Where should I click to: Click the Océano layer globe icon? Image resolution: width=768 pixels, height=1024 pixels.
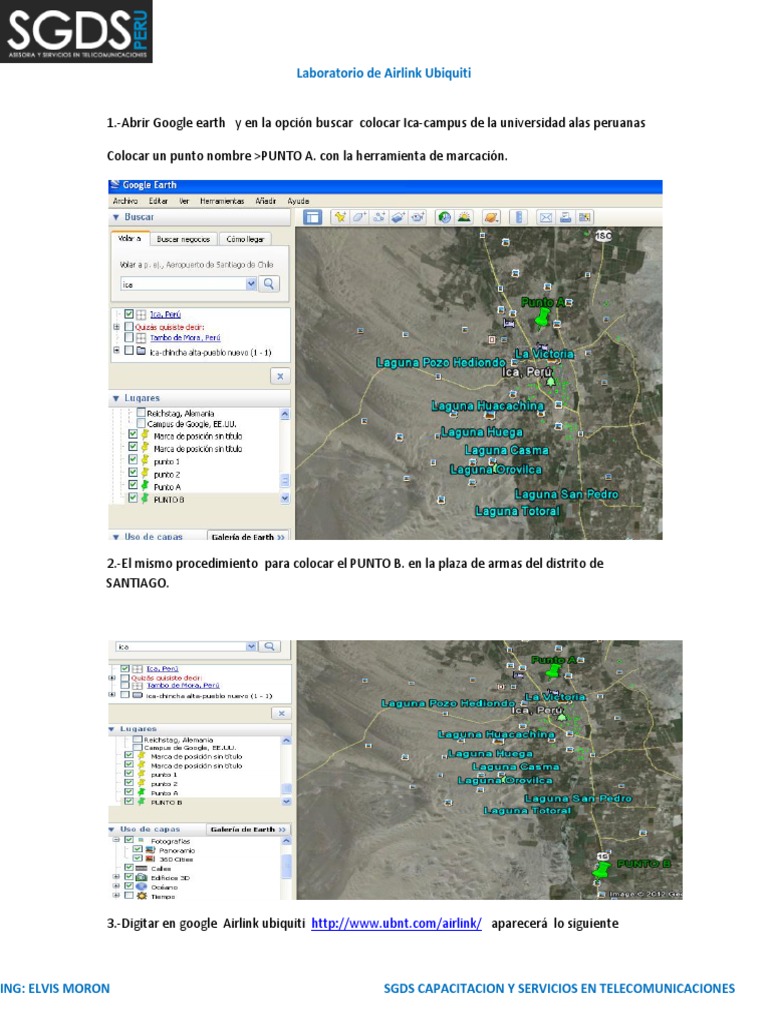coord(141,887)
